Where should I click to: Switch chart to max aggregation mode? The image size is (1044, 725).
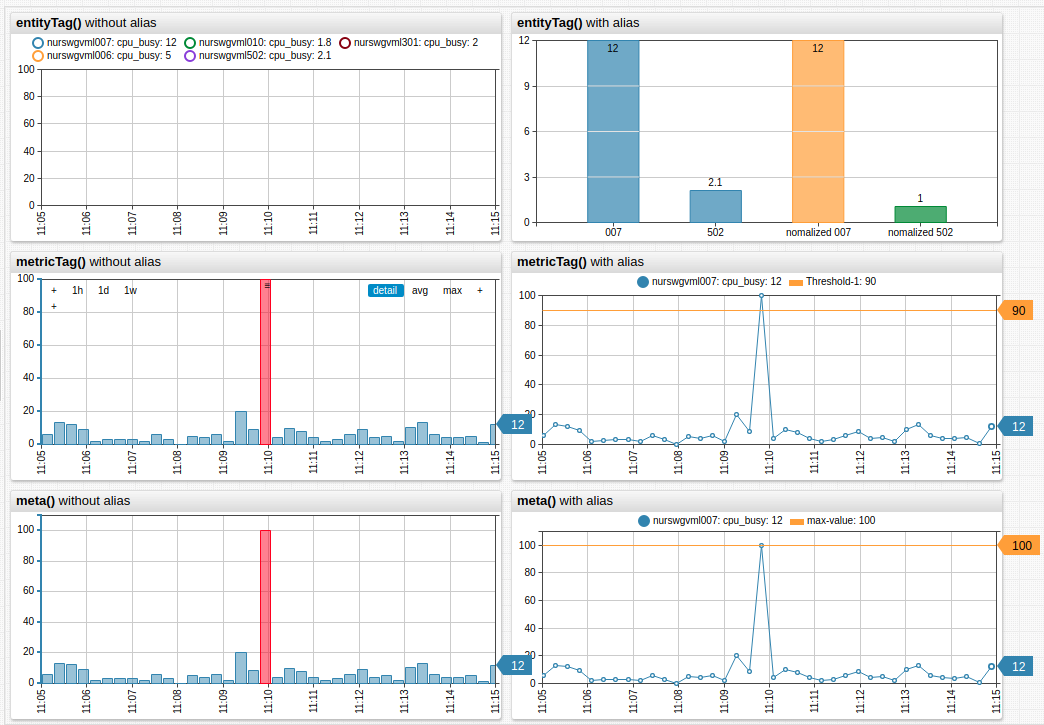pyautogui.click(x=451, y=290)
